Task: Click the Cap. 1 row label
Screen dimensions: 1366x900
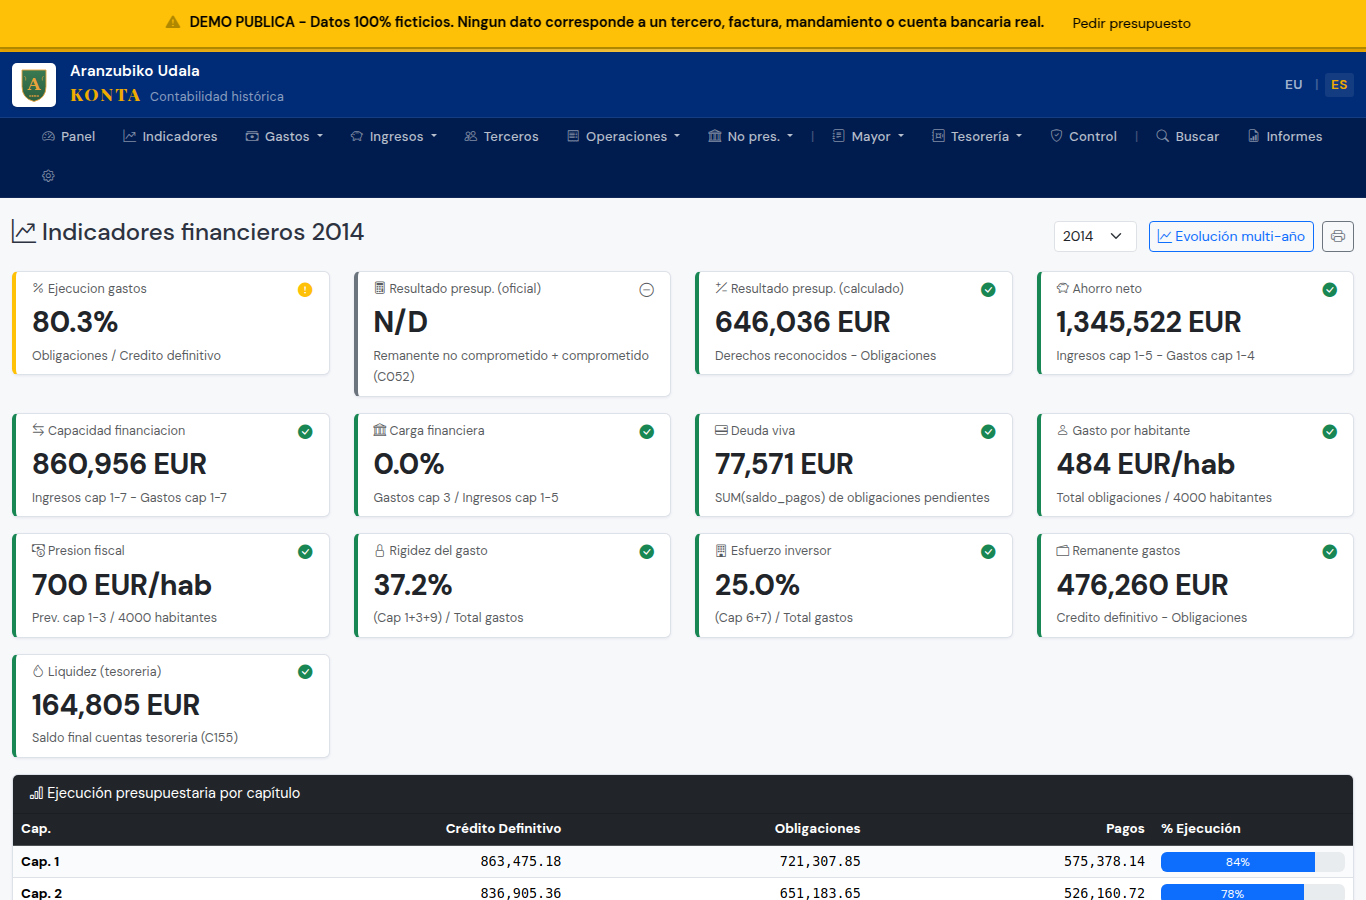Action: (x=41, y=862)
